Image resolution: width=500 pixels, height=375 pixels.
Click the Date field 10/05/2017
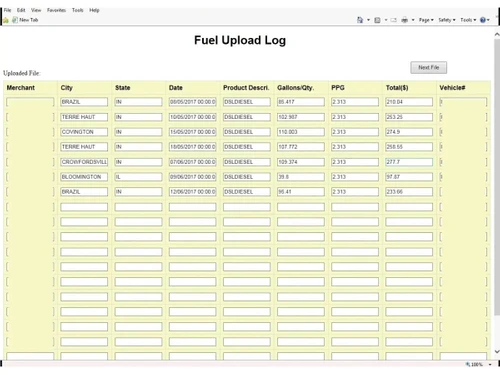[x=192, y=117]
